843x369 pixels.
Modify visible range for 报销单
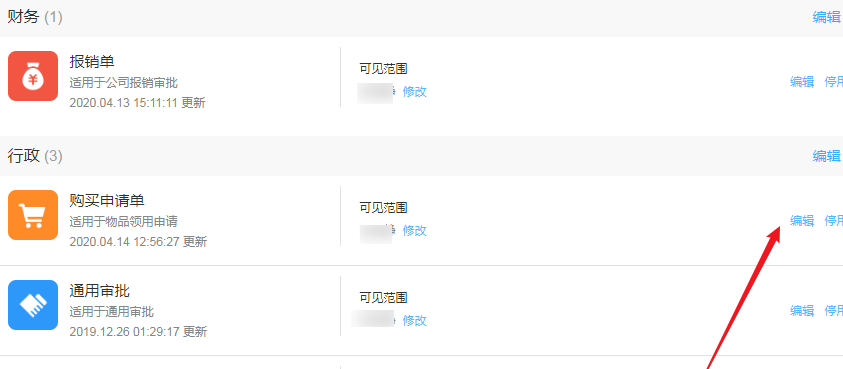(415, 91)
